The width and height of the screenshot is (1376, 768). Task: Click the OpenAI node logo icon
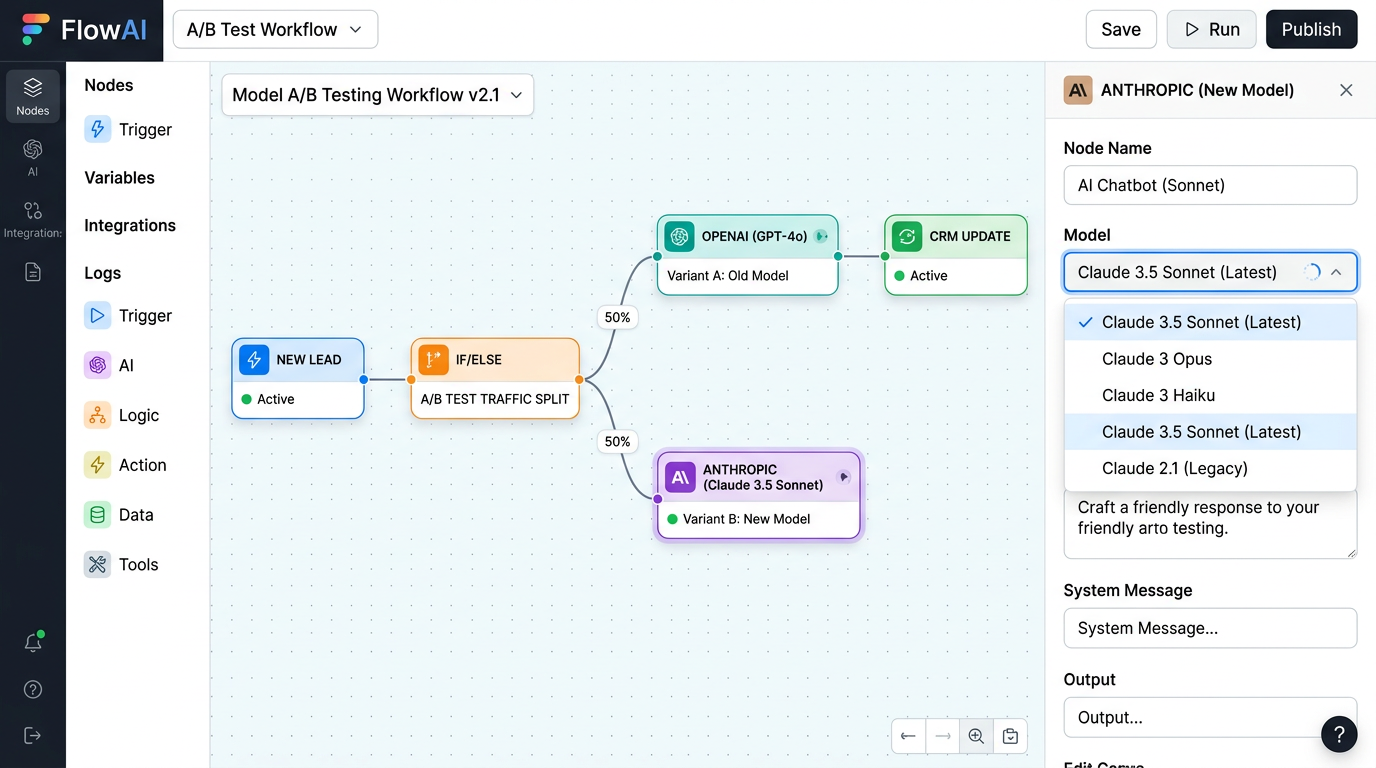(x=680, y=236)
